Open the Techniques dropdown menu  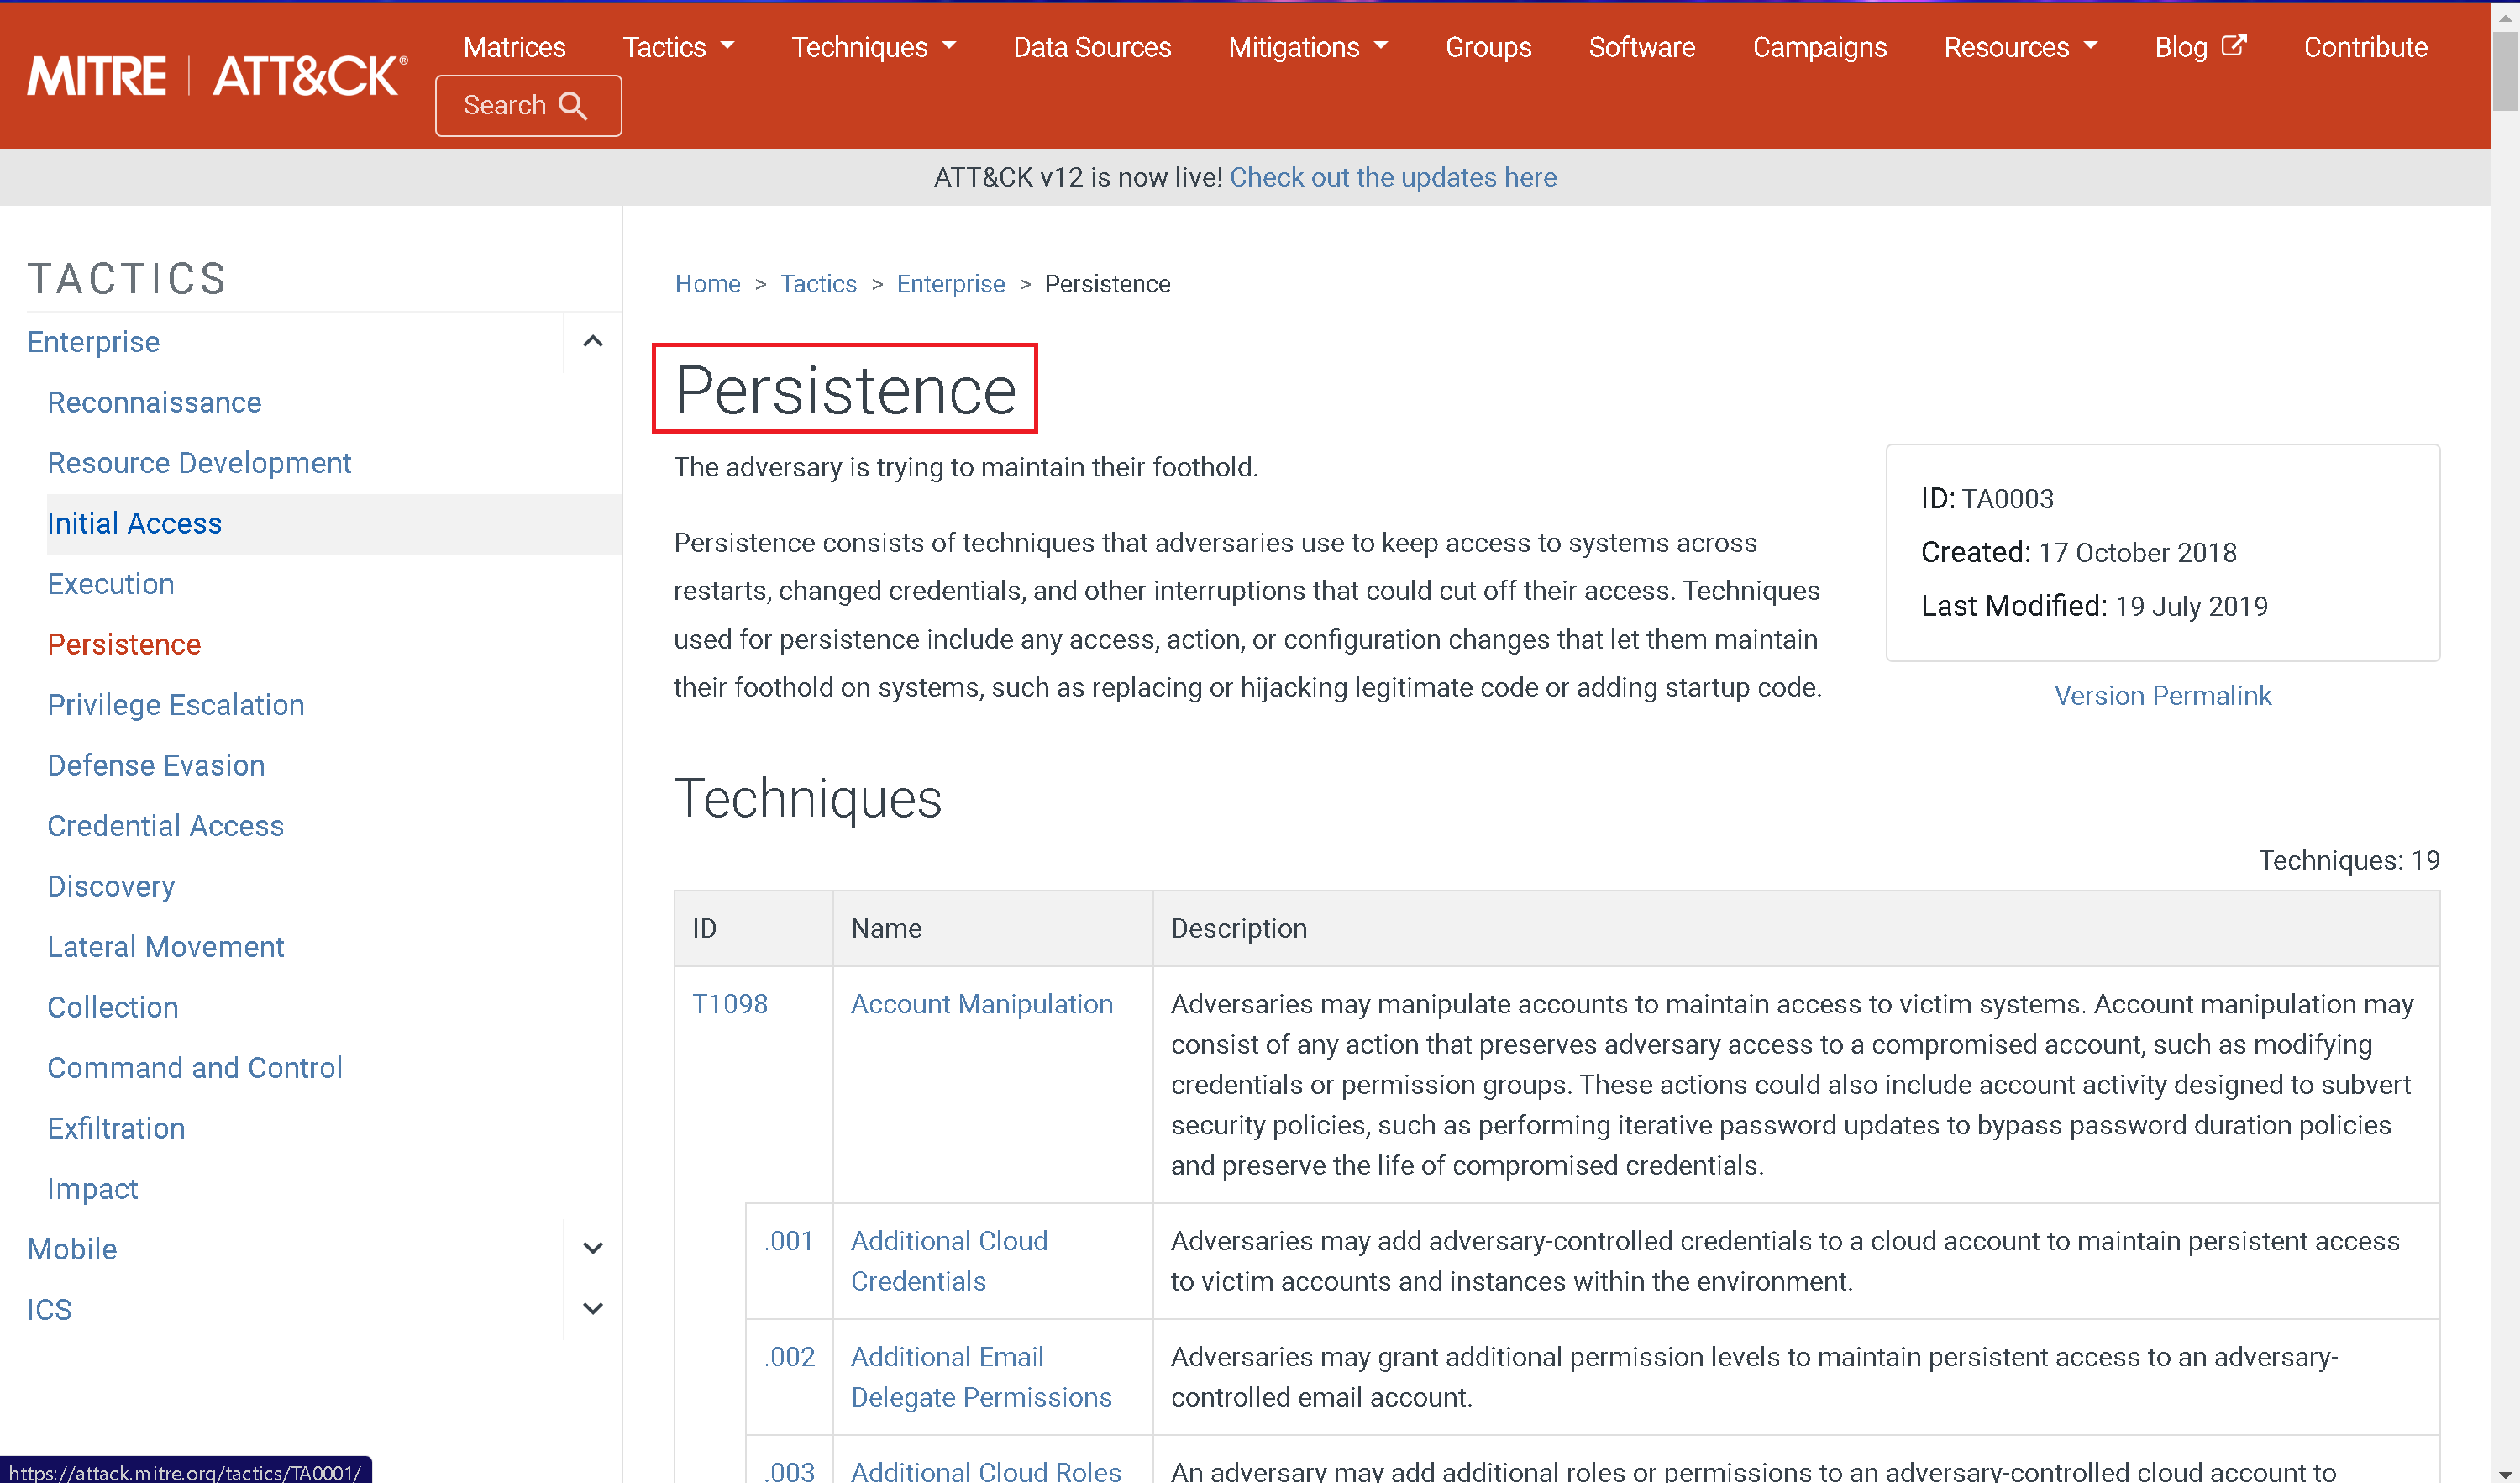(873, 47)
